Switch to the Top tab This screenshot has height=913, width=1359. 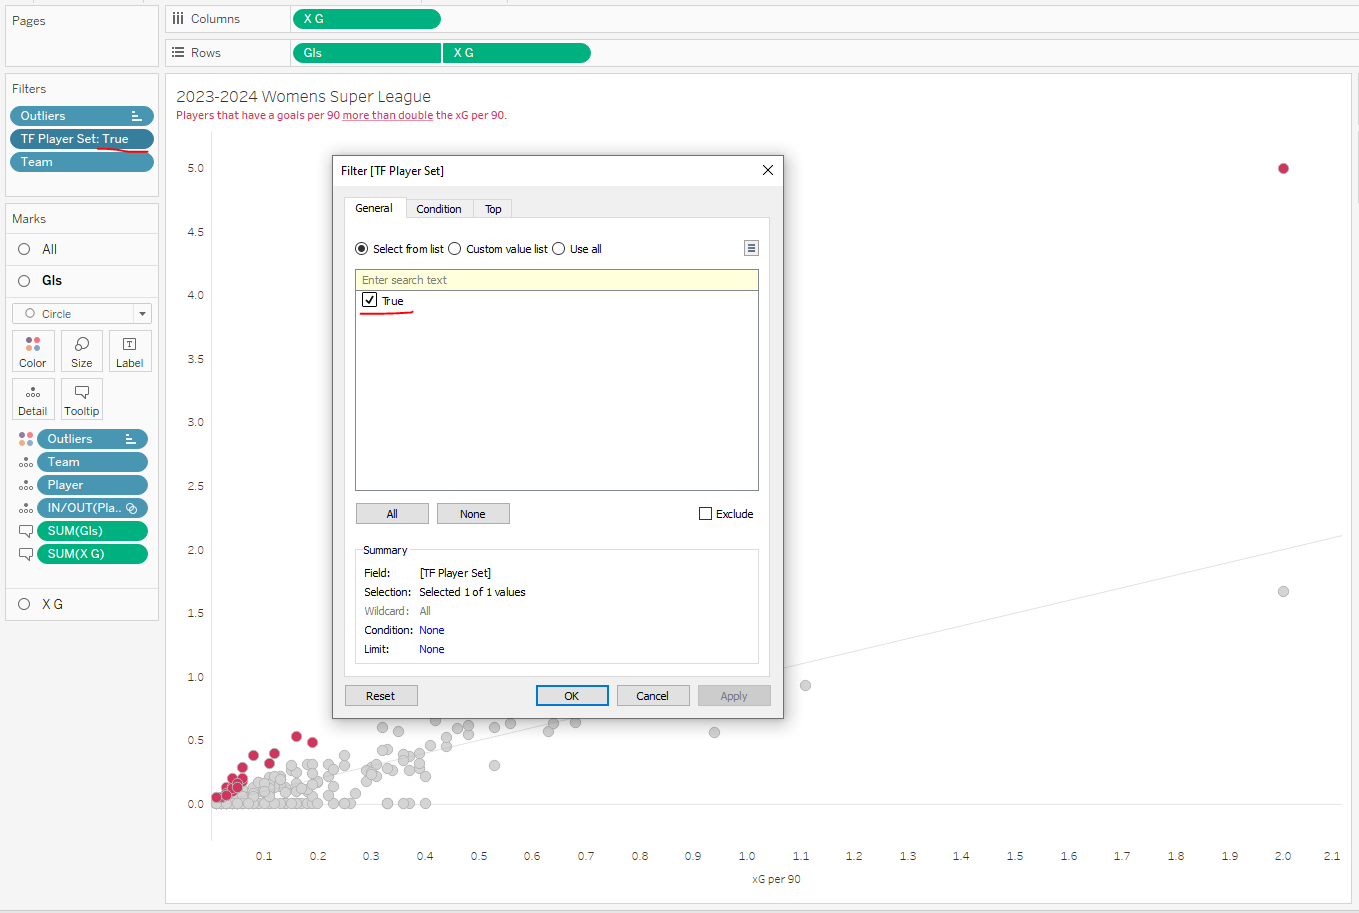pos(493,209)
